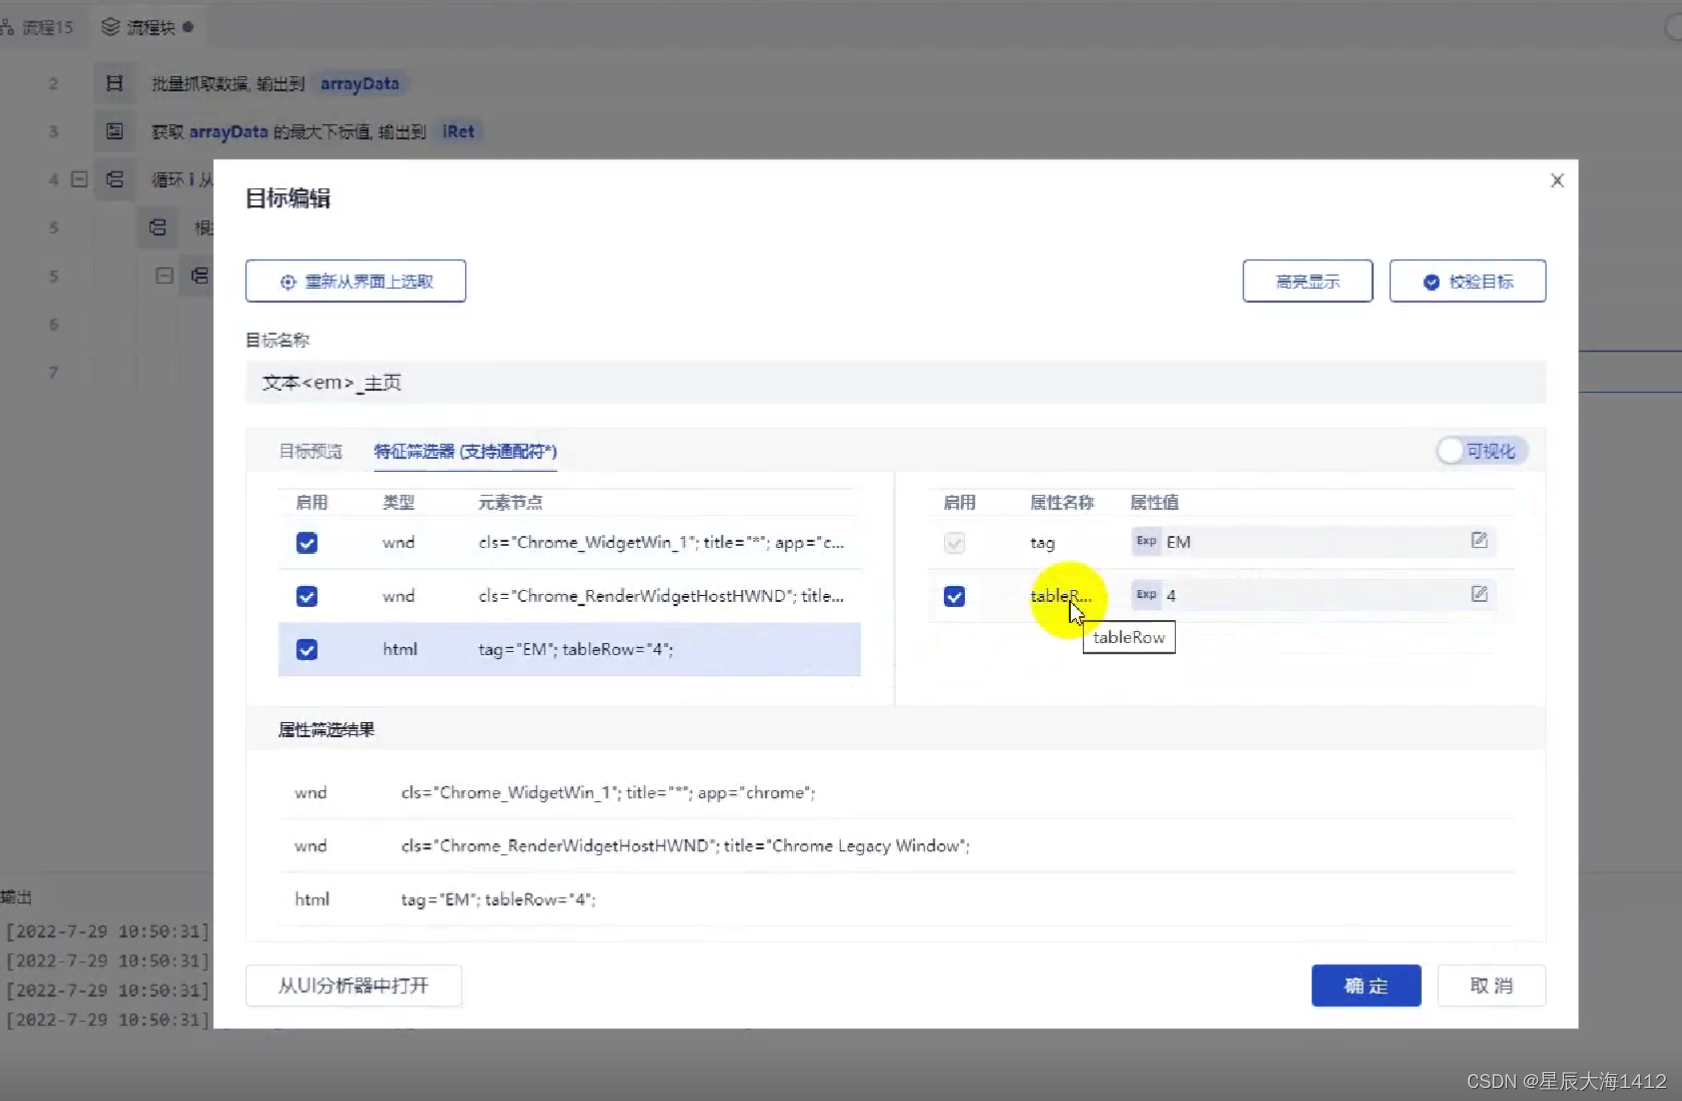This screenshot has width=1682, height=1101.
Task: Uncheck the Chrome_WidgetWin_1 wnd row checkbox
Action: point(307,542)
